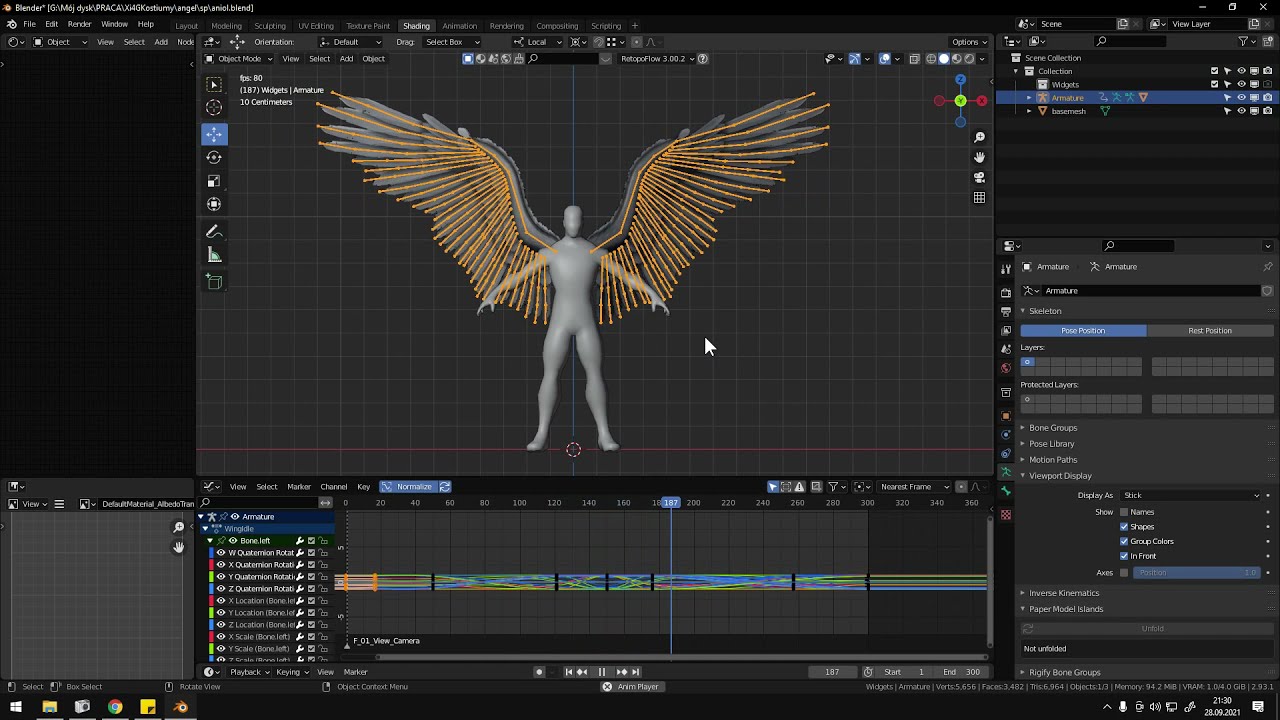Switch orthographic/perspective grid icon
The height and width of the screenshot is (720, 1280).
coord(979,197)
